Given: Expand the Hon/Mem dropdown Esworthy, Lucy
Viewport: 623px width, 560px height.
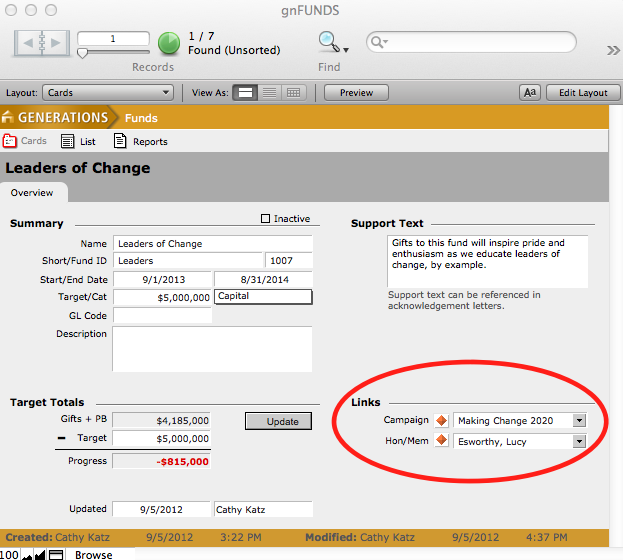Looking at the screenshot, I should point(579,441).
